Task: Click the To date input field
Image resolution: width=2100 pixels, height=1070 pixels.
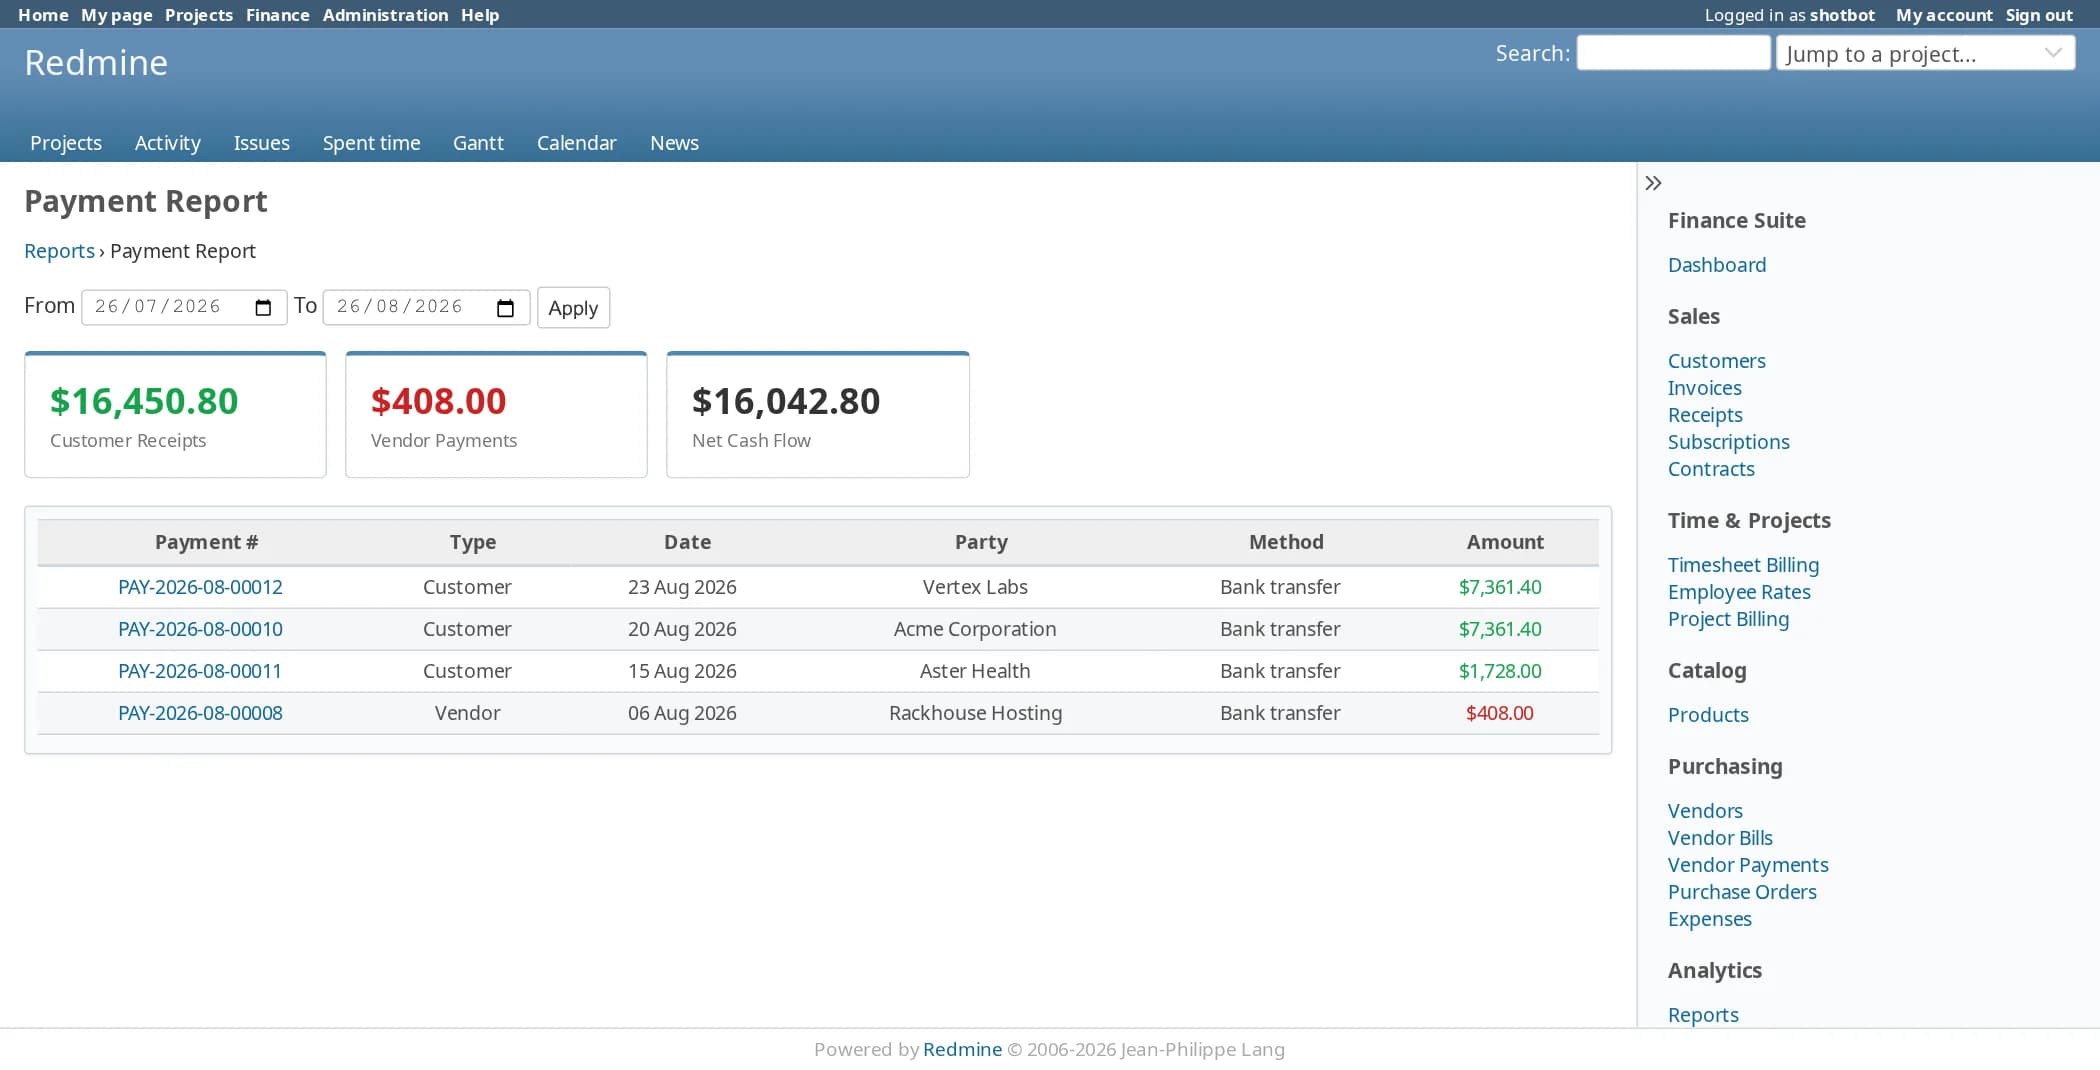Action: coord(426,307)
